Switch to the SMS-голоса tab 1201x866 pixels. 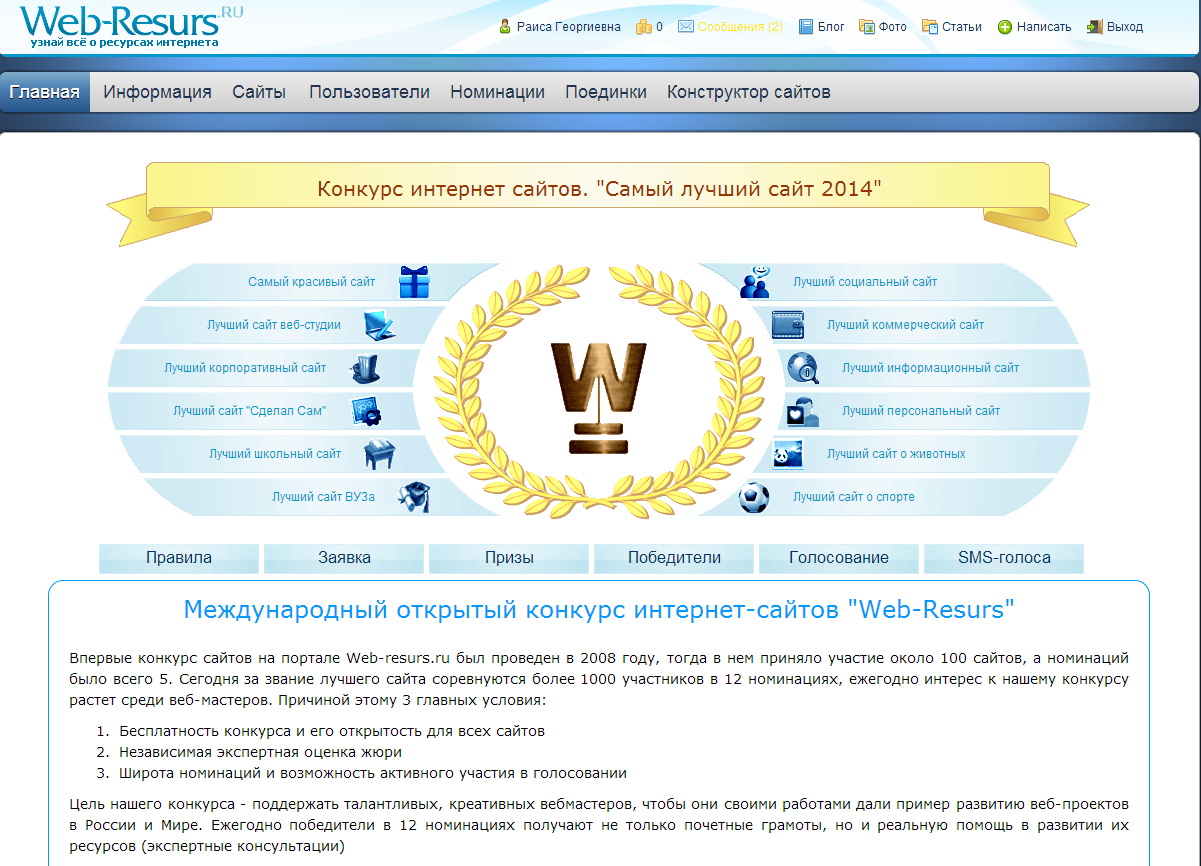pyautogui.click(x=1004, y=558)
